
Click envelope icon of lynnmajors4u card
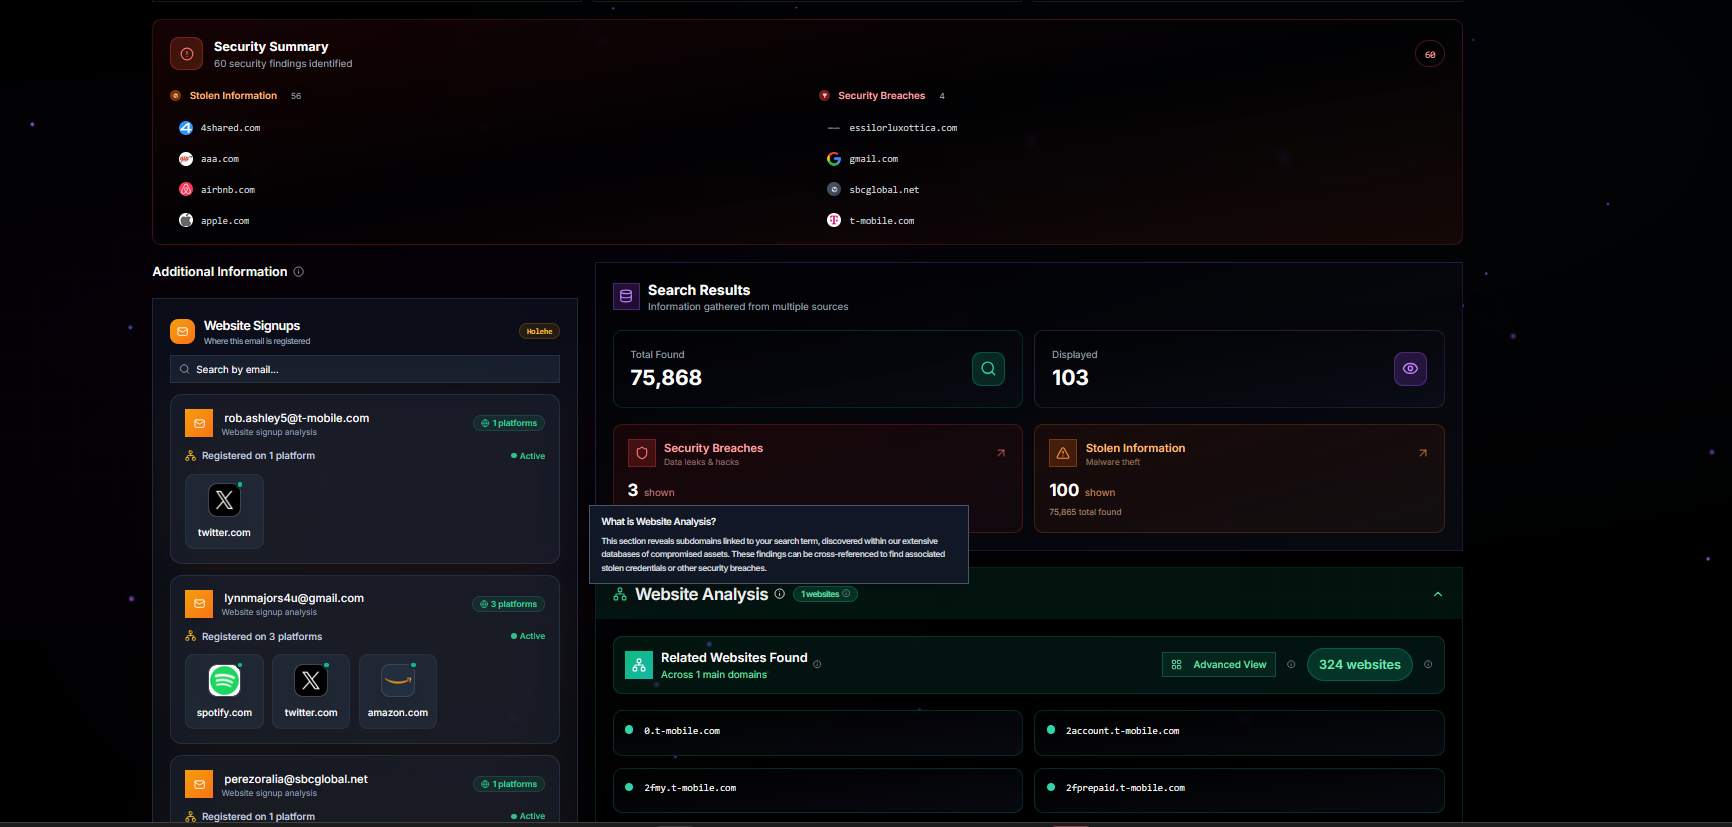point(199,604)
